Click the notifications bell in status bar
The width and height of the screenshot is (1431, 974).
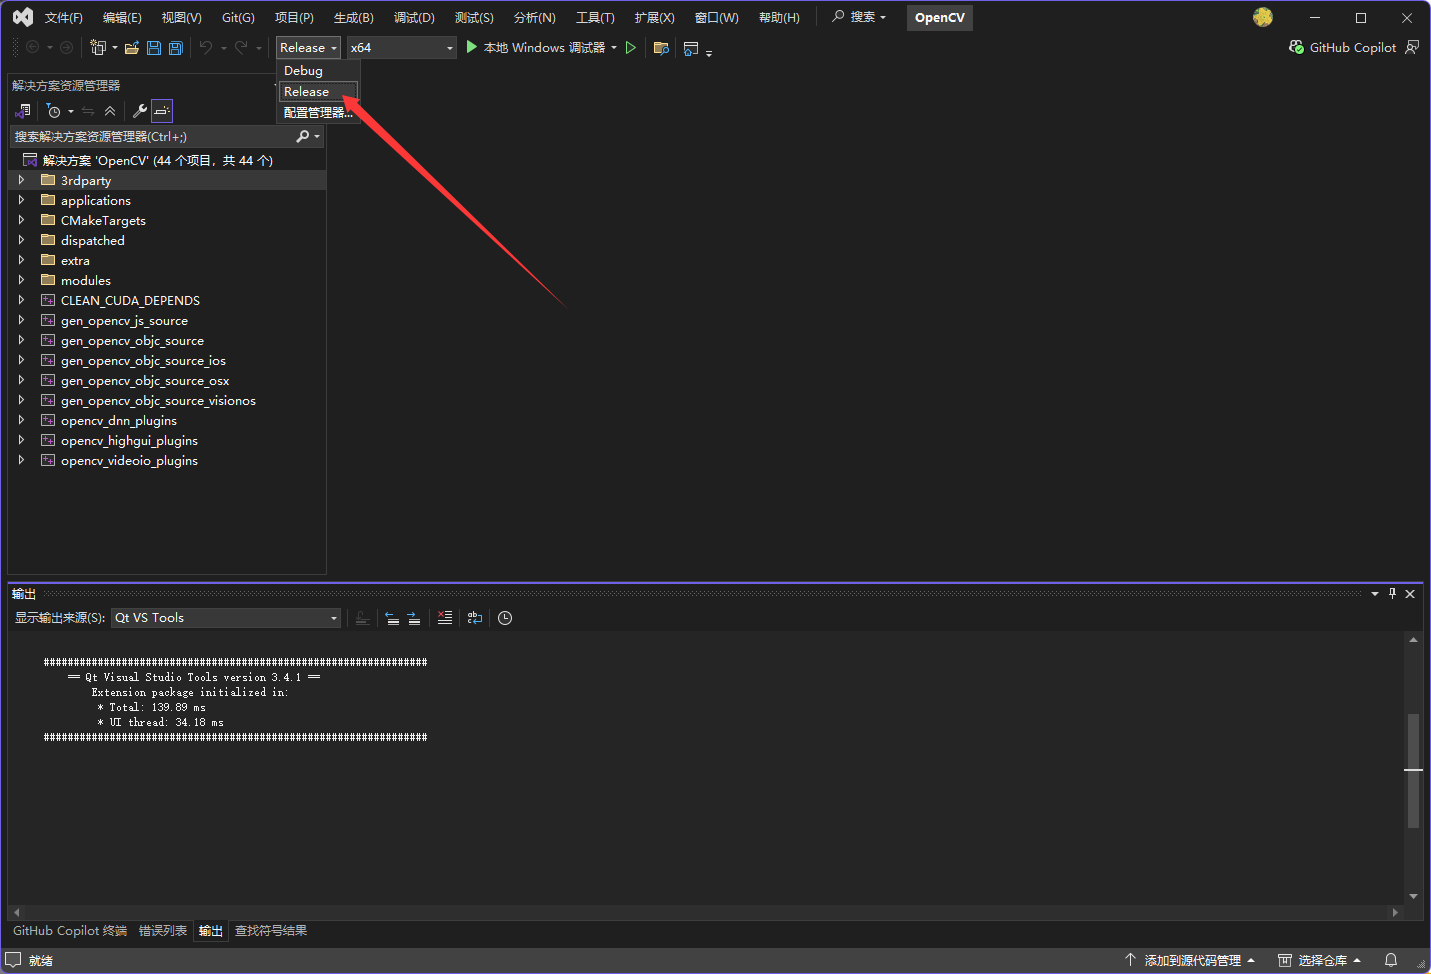(1390, 960)
